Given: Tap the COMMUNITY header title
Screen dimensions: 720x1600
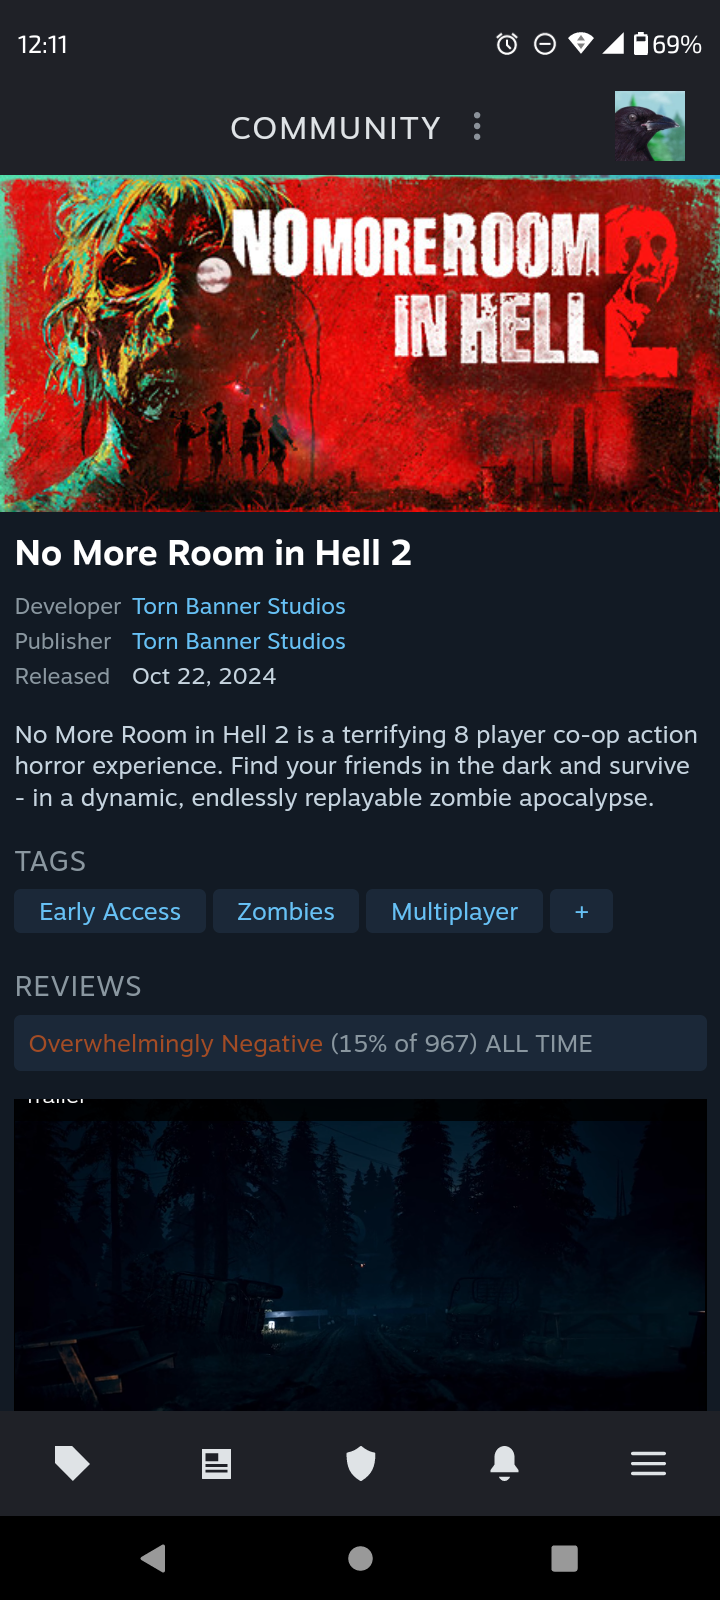Looking at the screenshot, I should (336, 128).
